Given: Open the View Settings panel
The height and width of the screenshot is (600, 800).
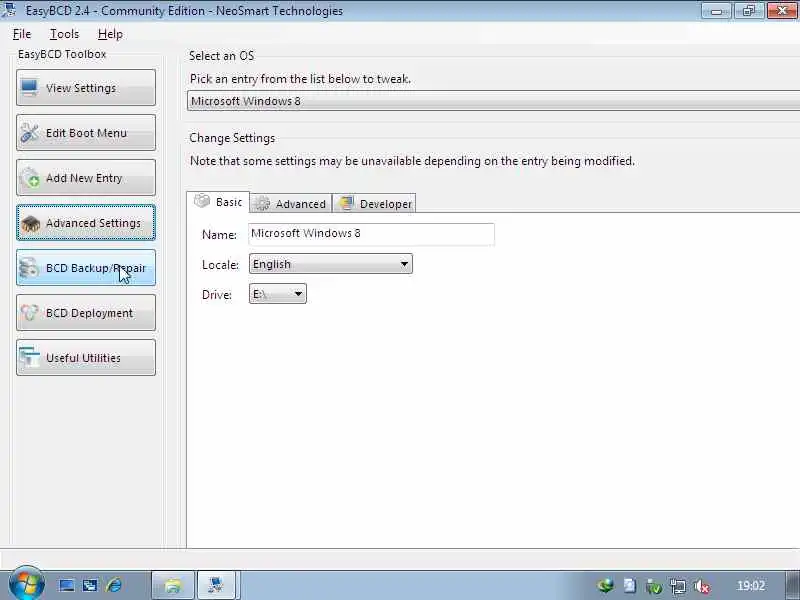Looking at the screenshot, I should 86,88.
